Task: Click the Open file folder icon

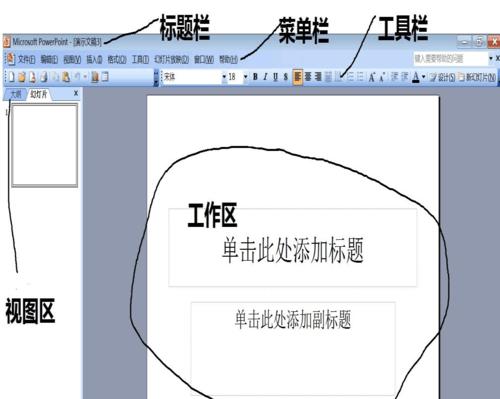Action: (x=22, y=77)
